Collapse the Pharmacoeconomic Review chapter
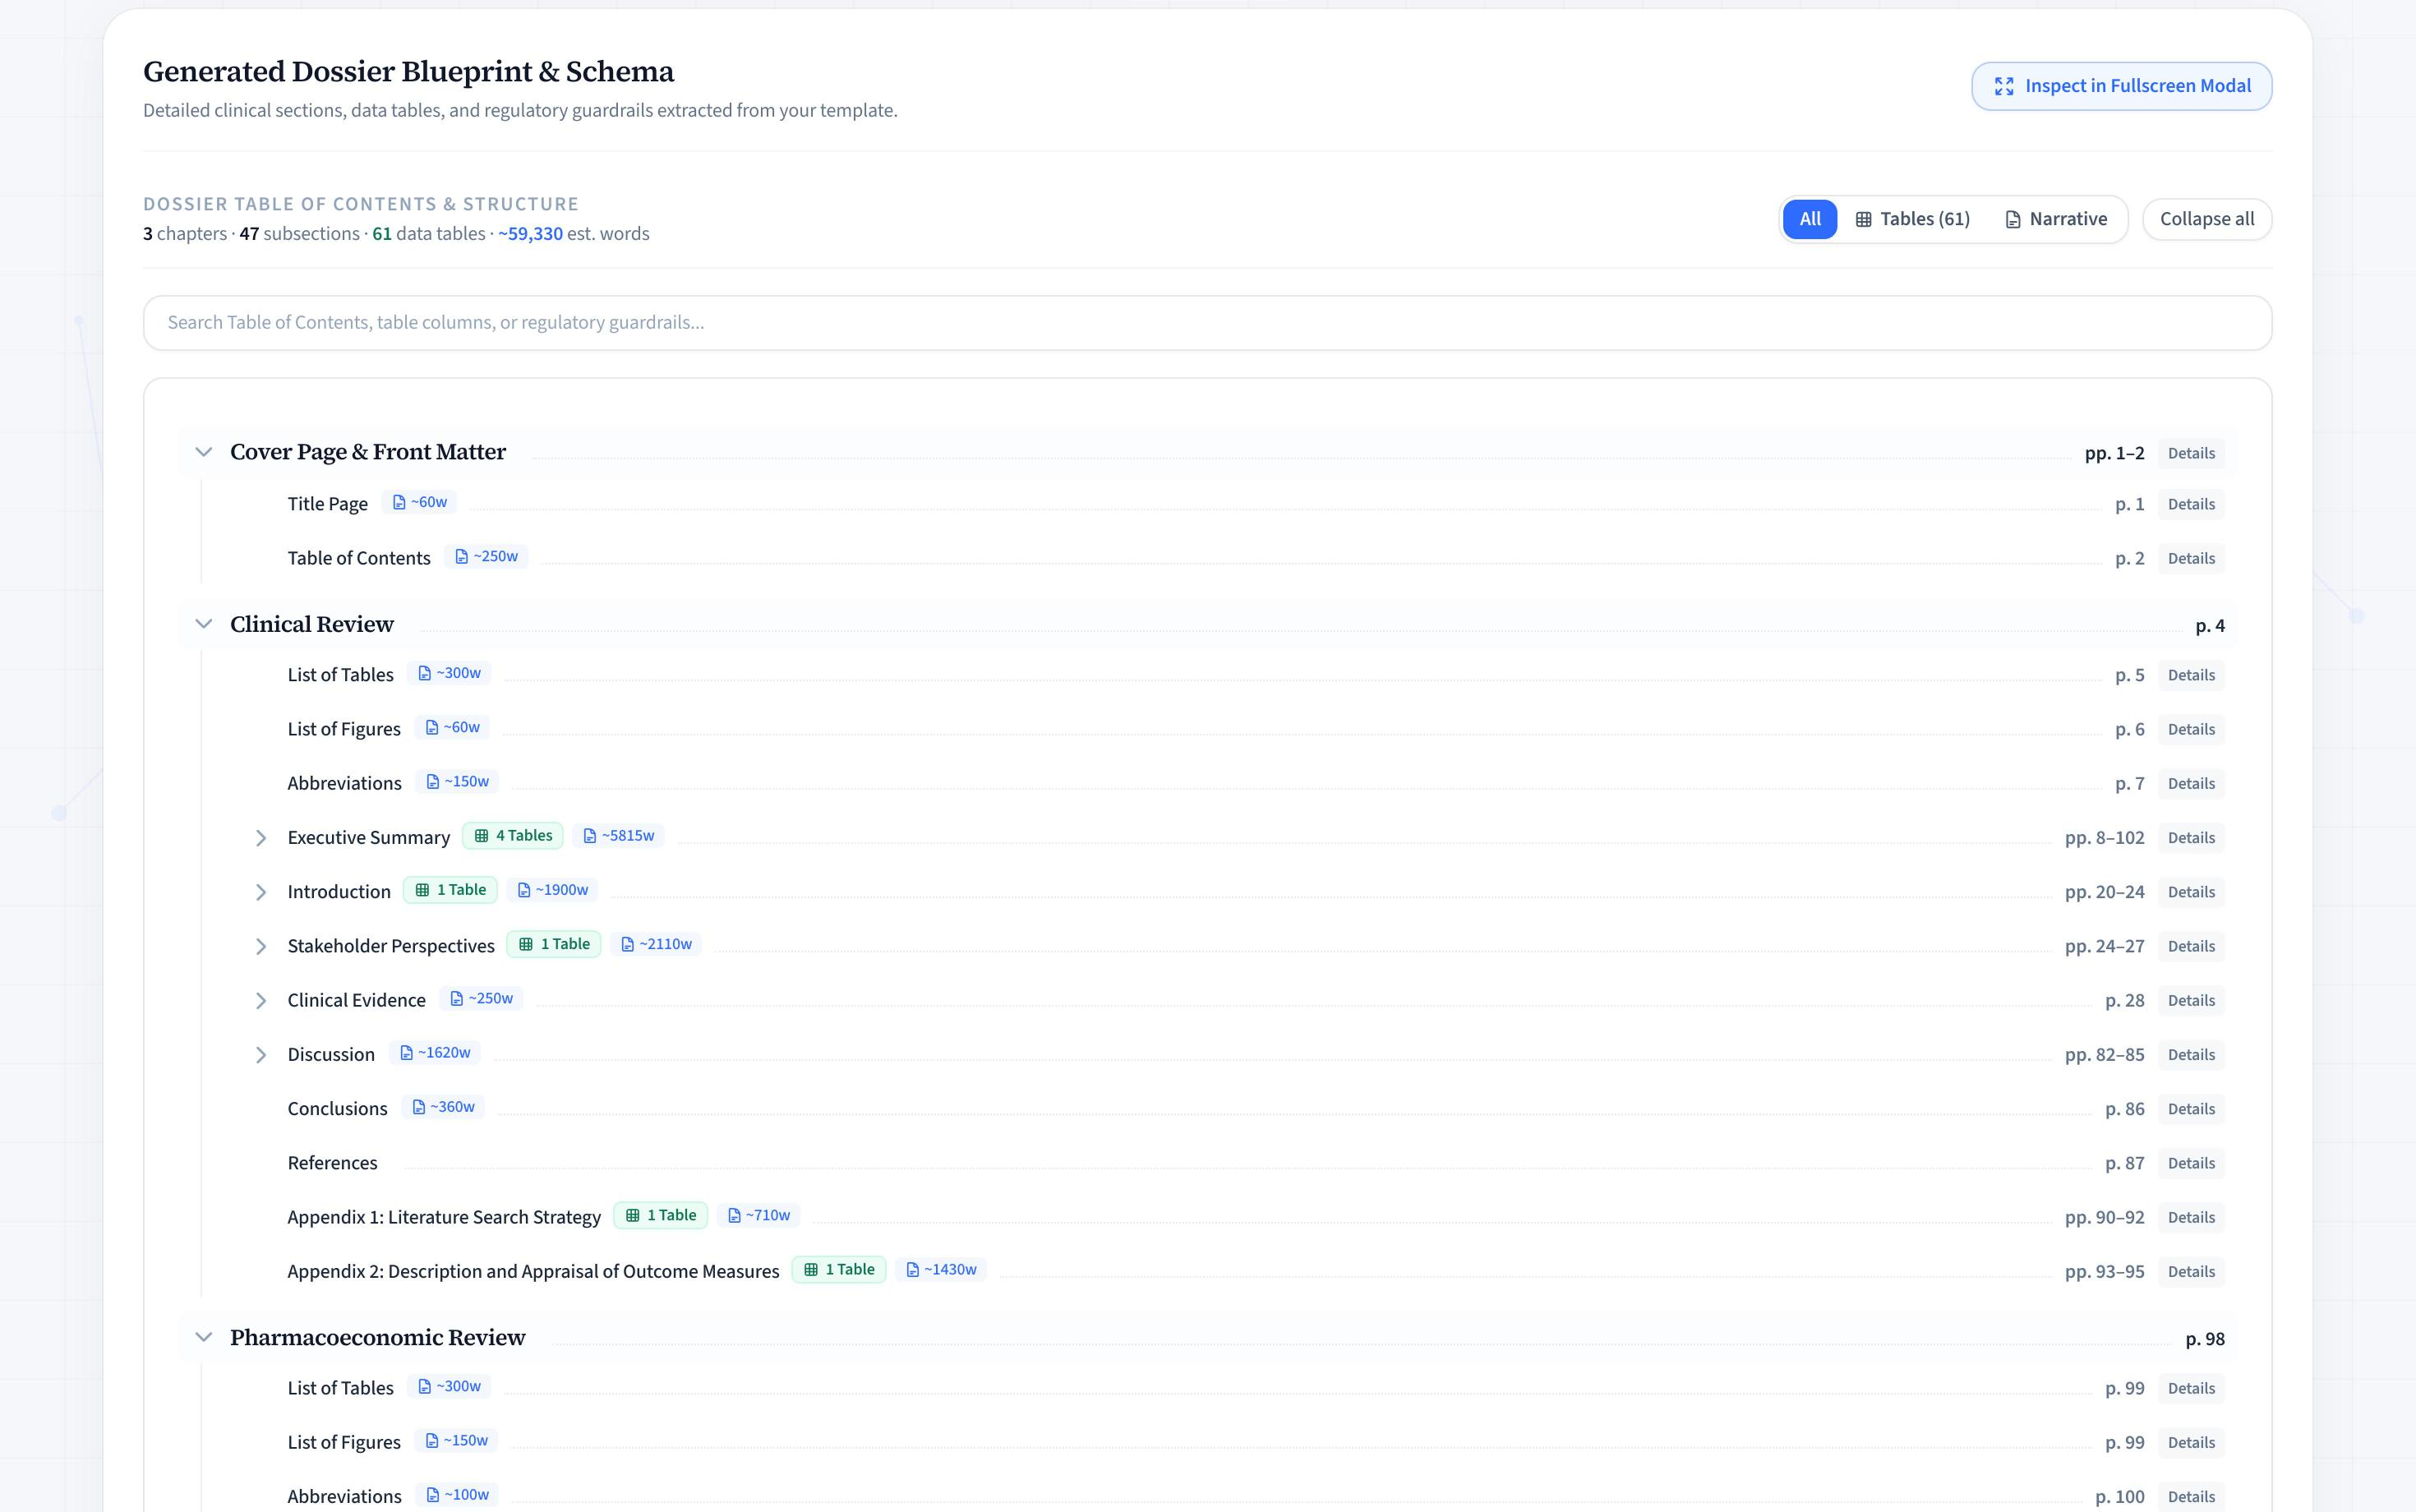The width and height of the screenshot is (2416, 1512). click(204, 1337)
